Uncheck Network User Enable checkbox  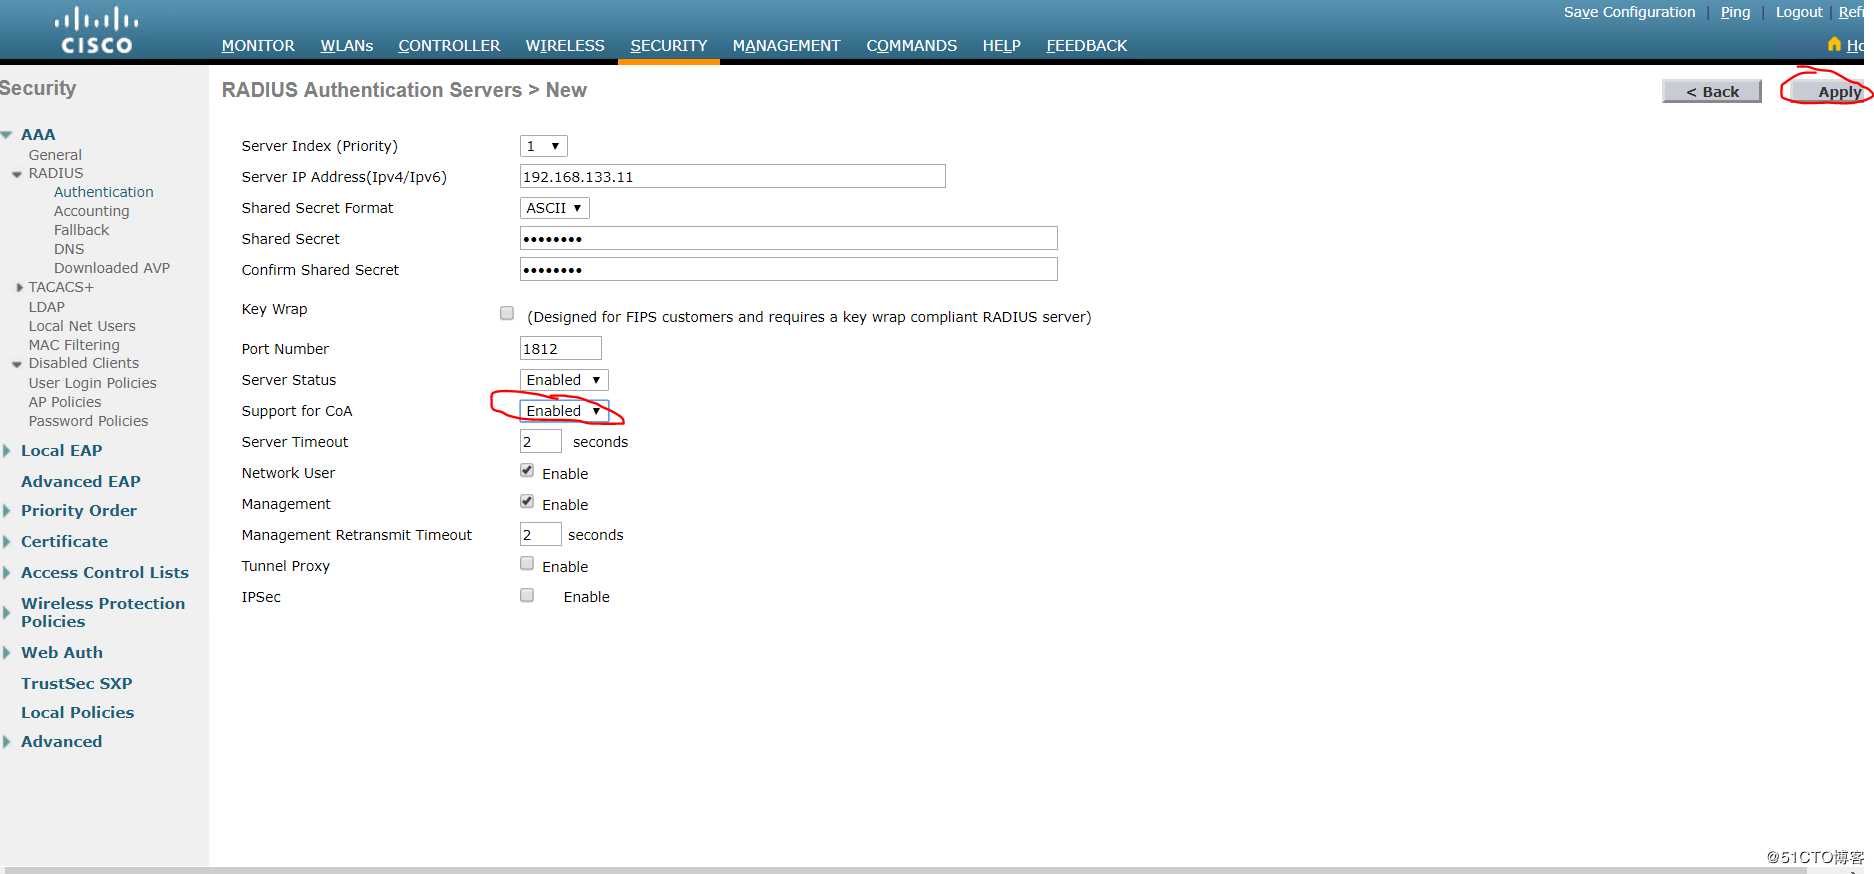pyautogui.click(x=527, y=470)
